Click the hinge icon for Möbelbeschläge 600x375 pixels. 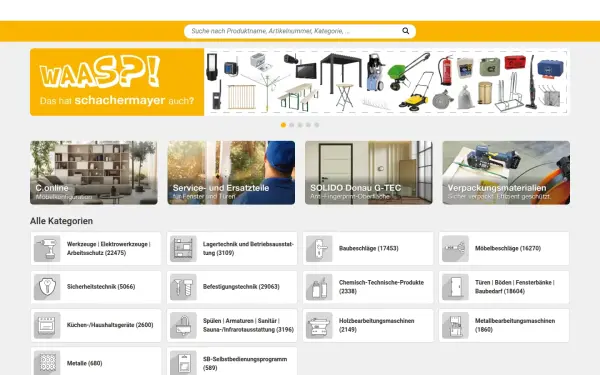click(x=455, y=248)
